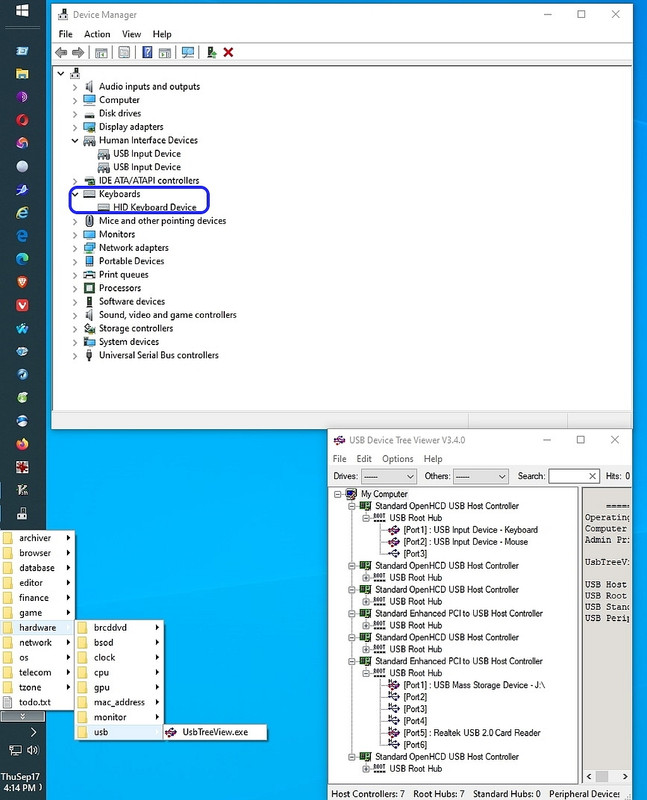Screen dimensions: 647x800
Task: Open the monitor subfolder in hardware menu
Action: (x=119, y=717)
